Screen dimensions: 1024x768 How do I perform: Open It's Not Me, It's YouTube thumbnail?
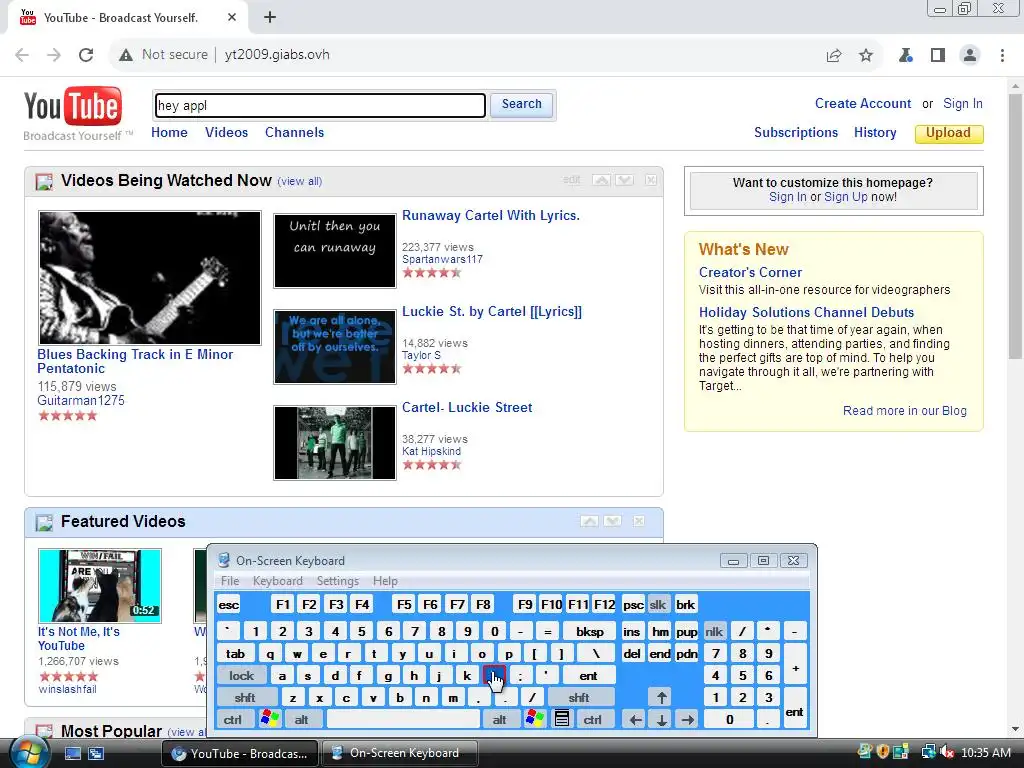click(x=100, y=586)
